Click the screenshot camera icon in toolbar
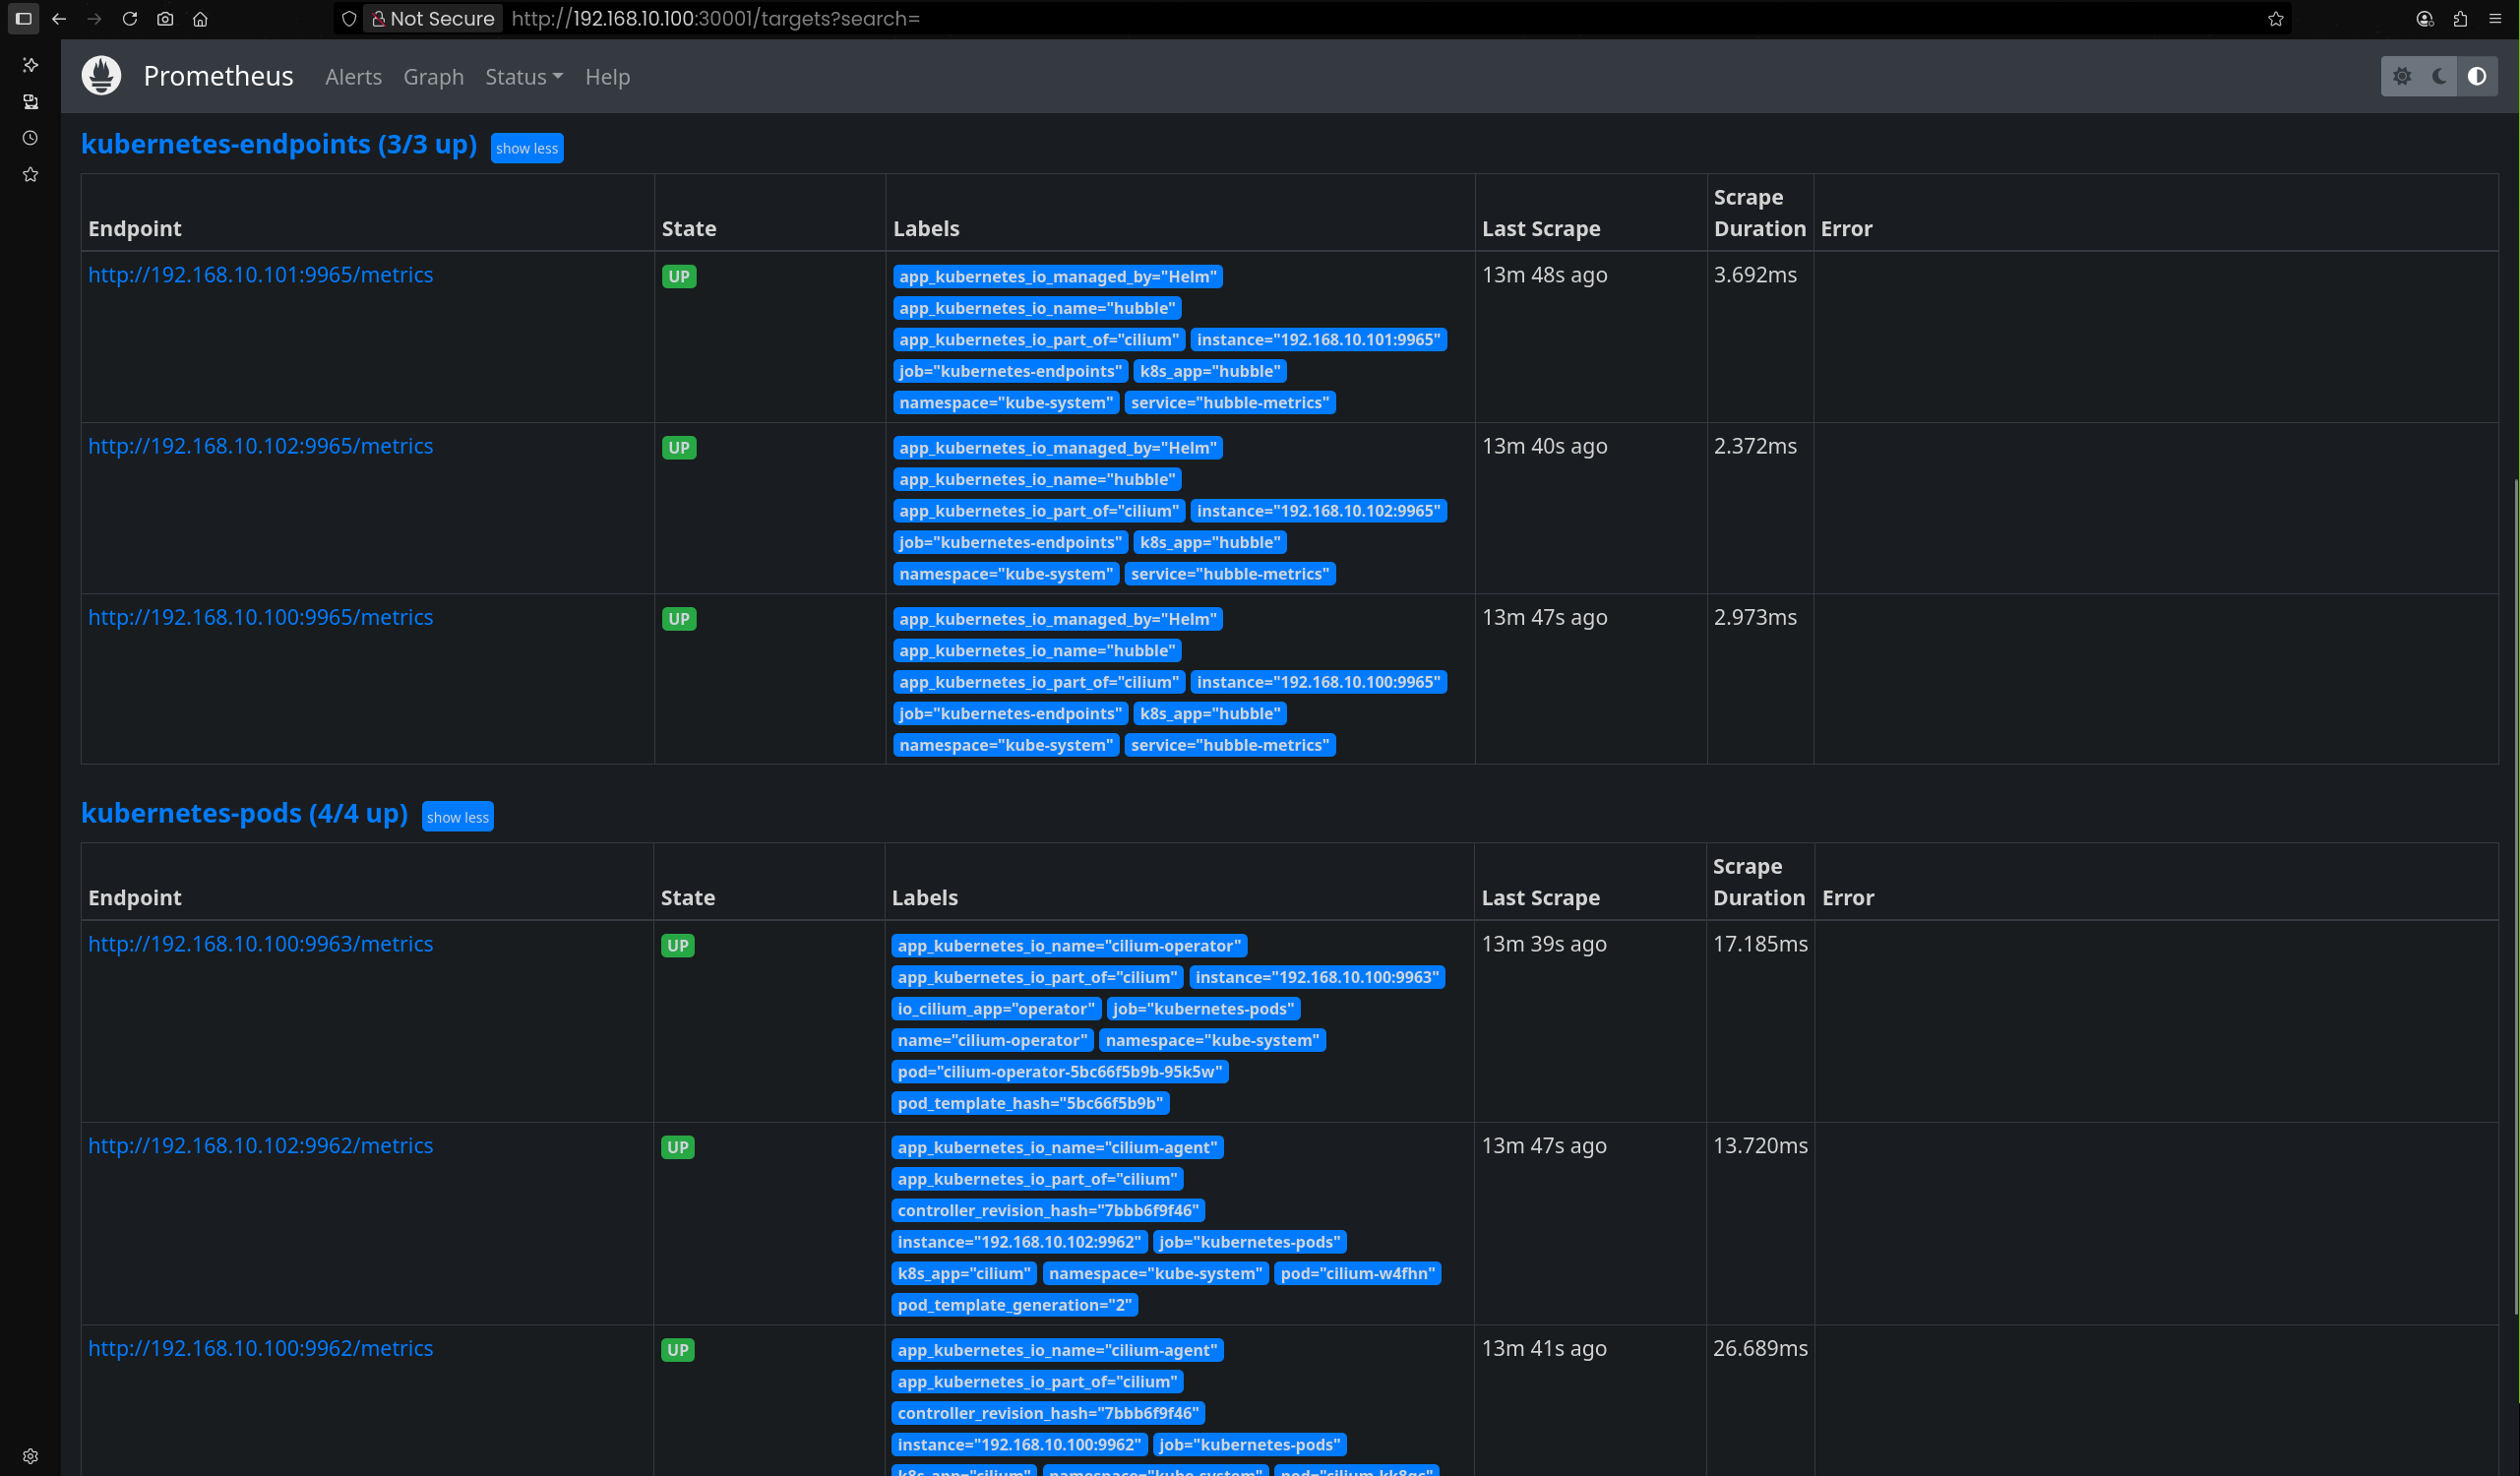 coord(165,18)
